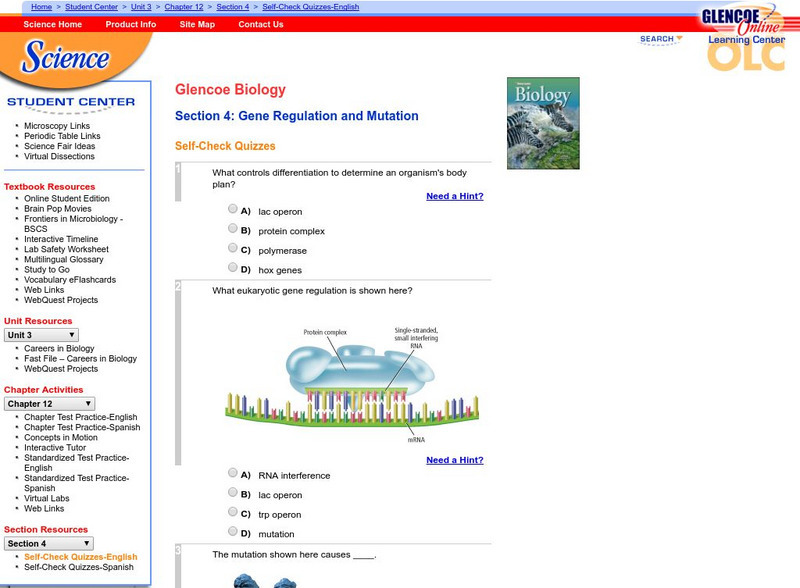Open Contact Us menu item
This screenshot has width=800, height=588.
[x=261, y=24]
